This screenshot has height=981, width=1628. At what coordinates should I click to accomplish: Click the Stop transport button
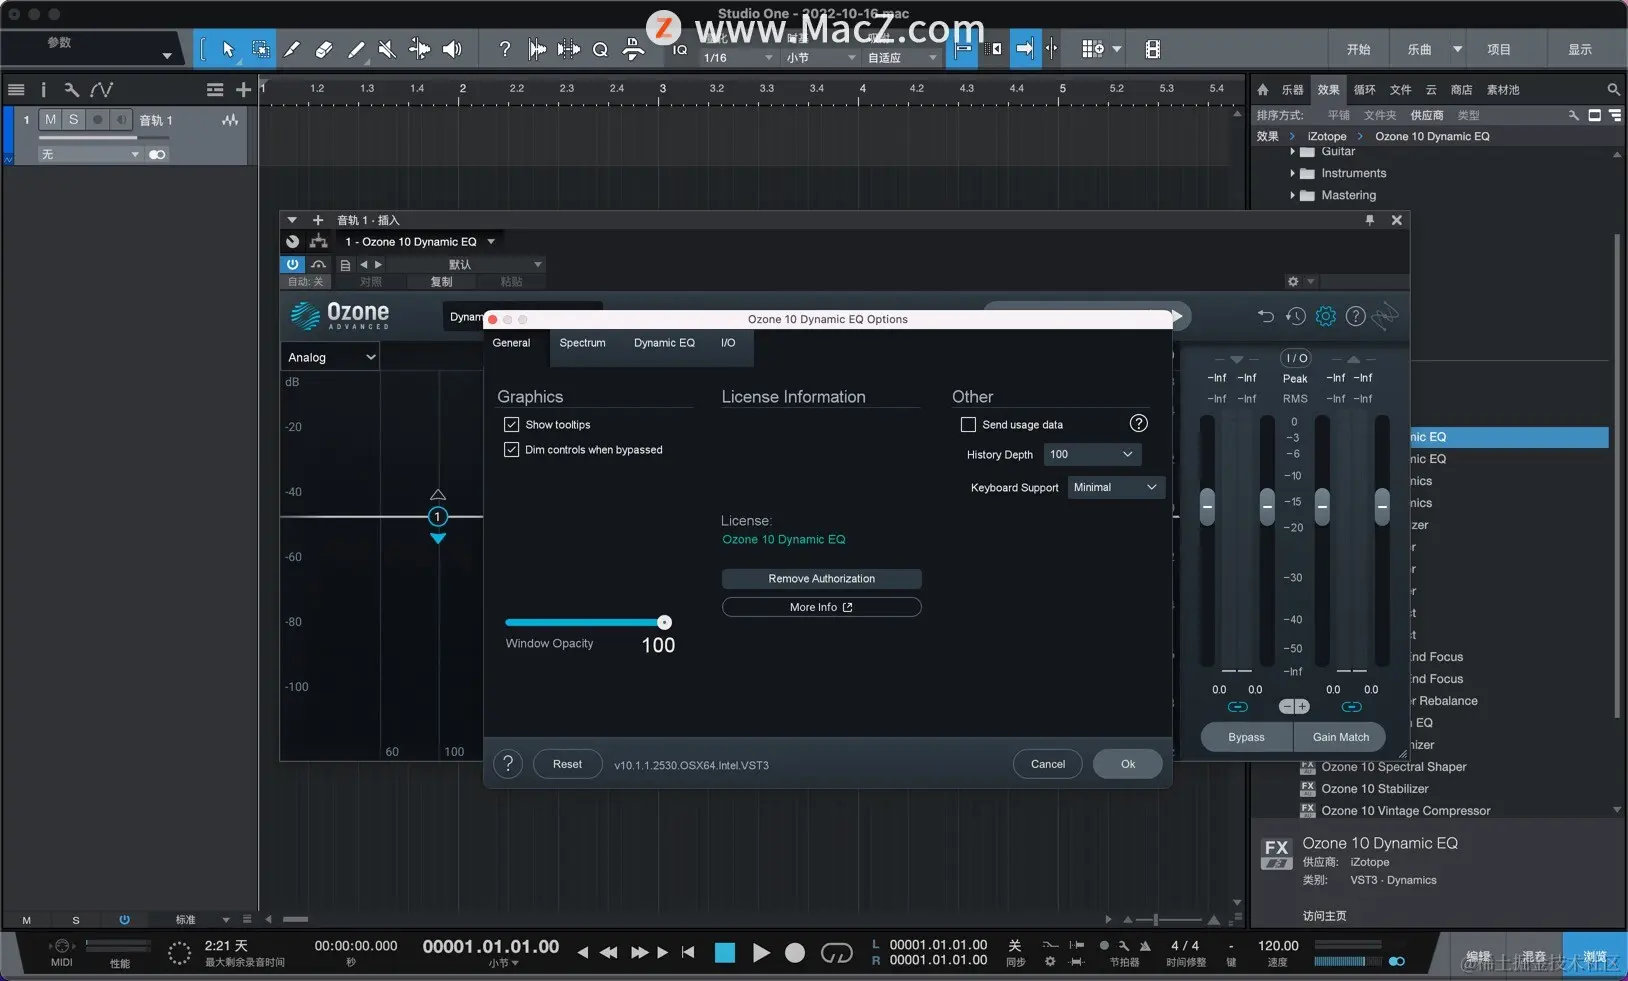[725, 953]
